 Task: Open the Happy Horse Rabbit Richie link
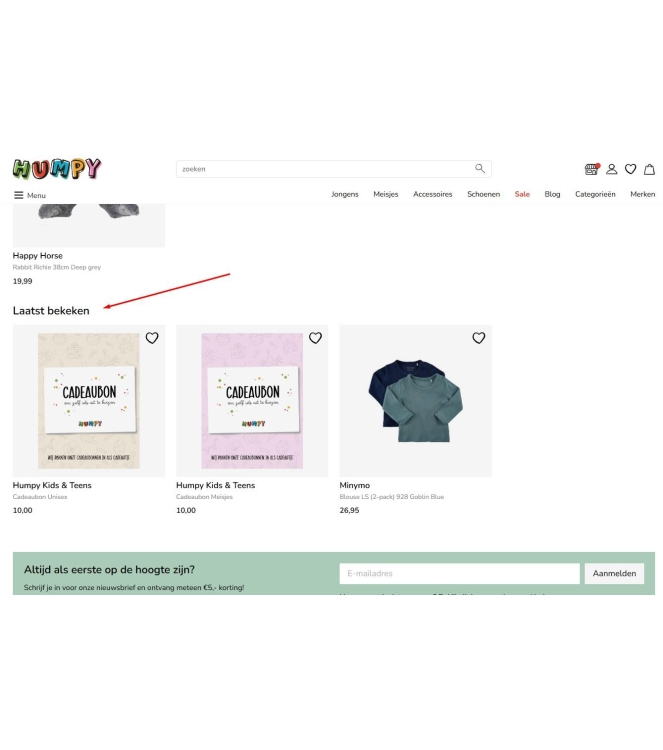pos(56,267)
